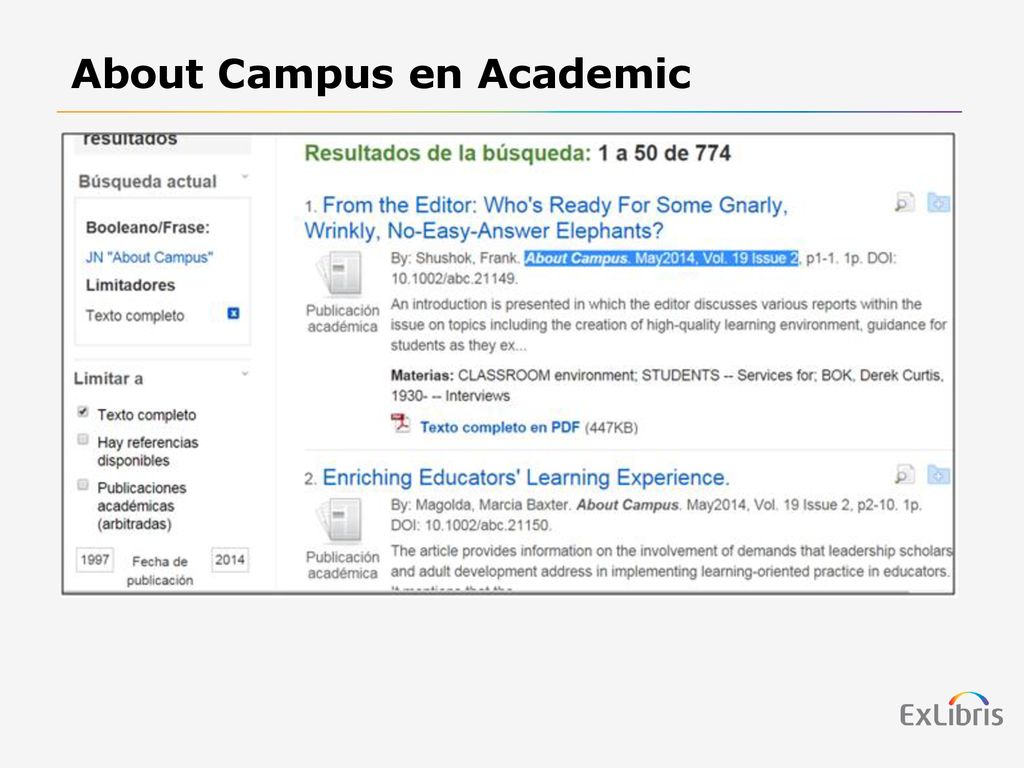Collapse Búsqueda actual section arrow
Screen dimensions: 1024x768
point(245,177)
